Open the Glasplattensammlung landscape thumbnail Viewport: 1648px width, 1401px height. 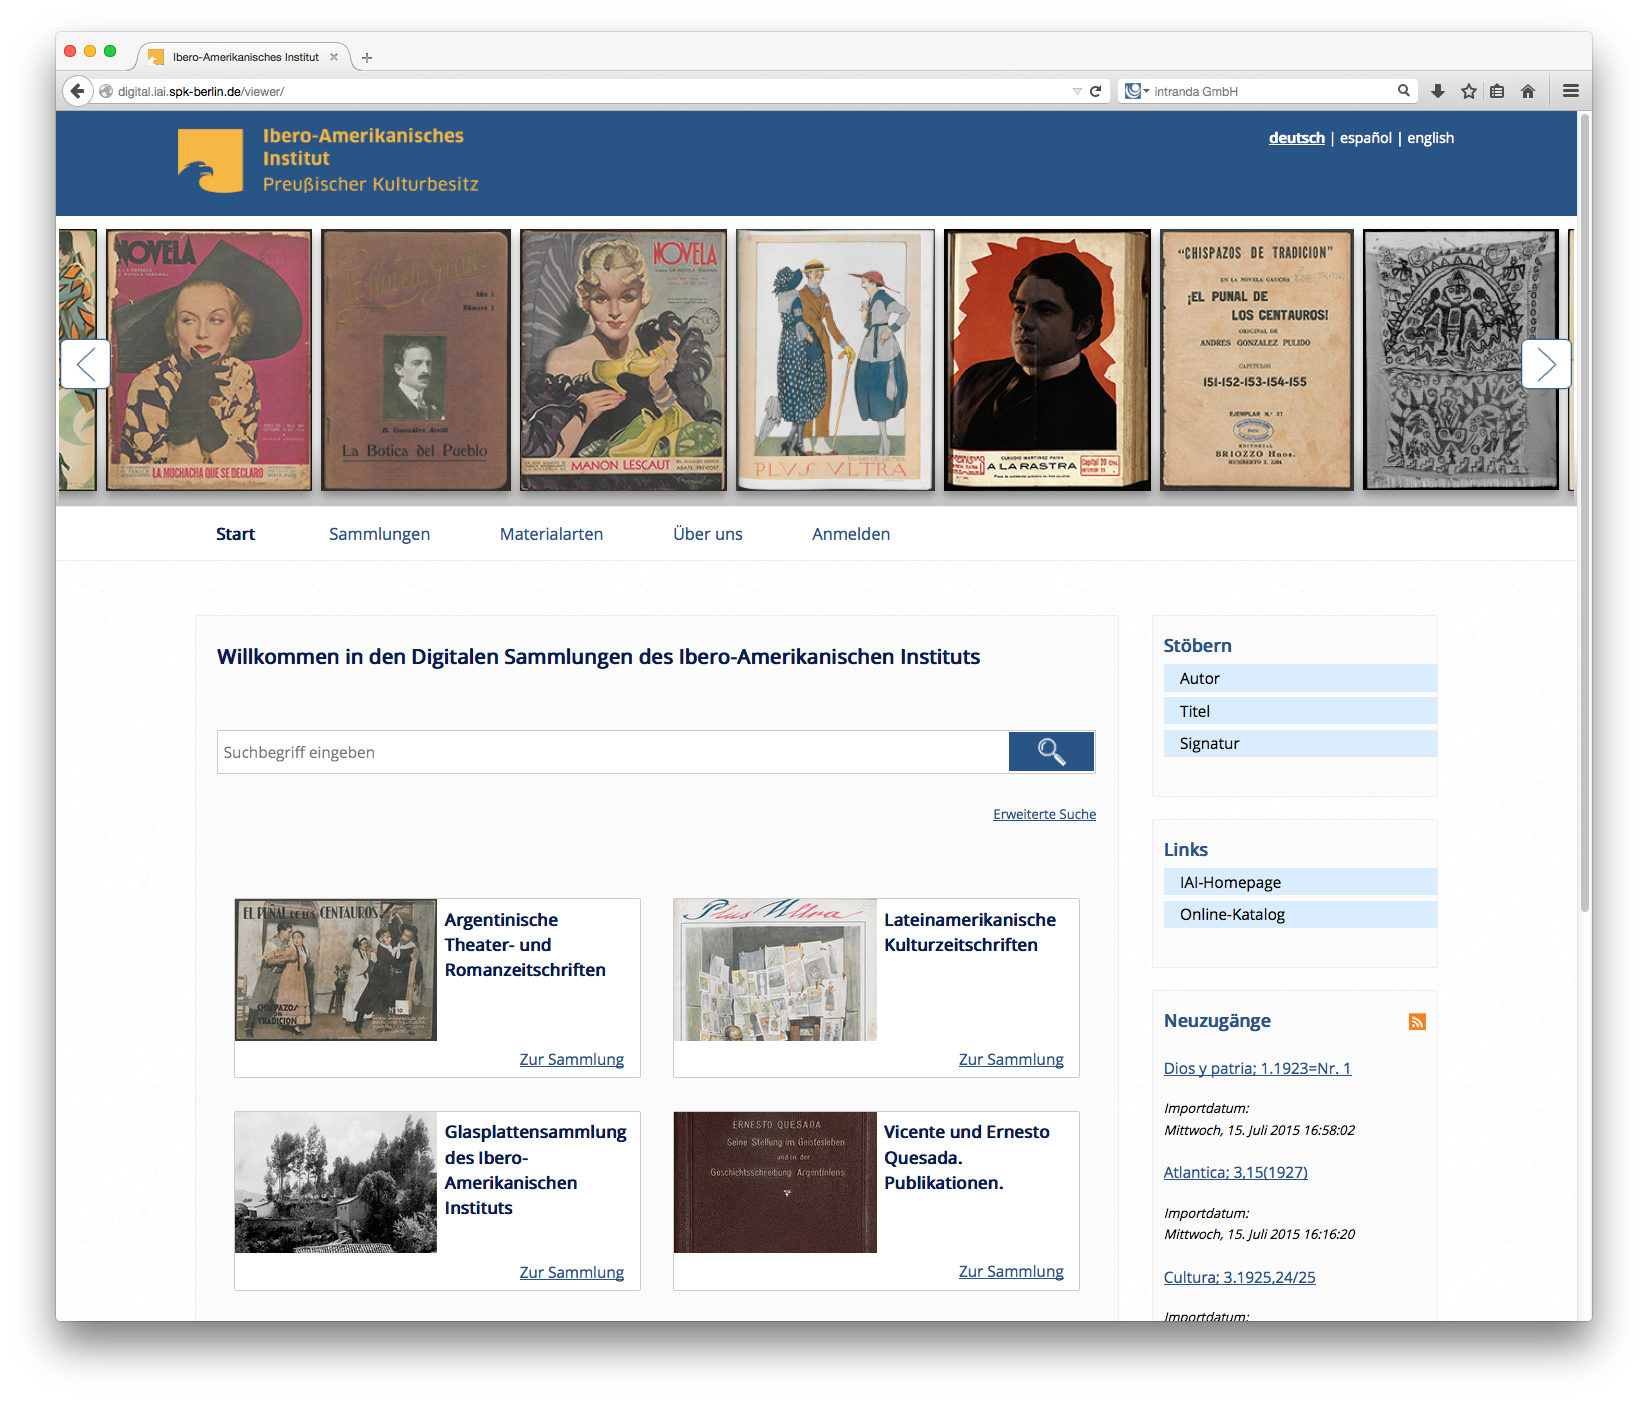pos(336,1182)
